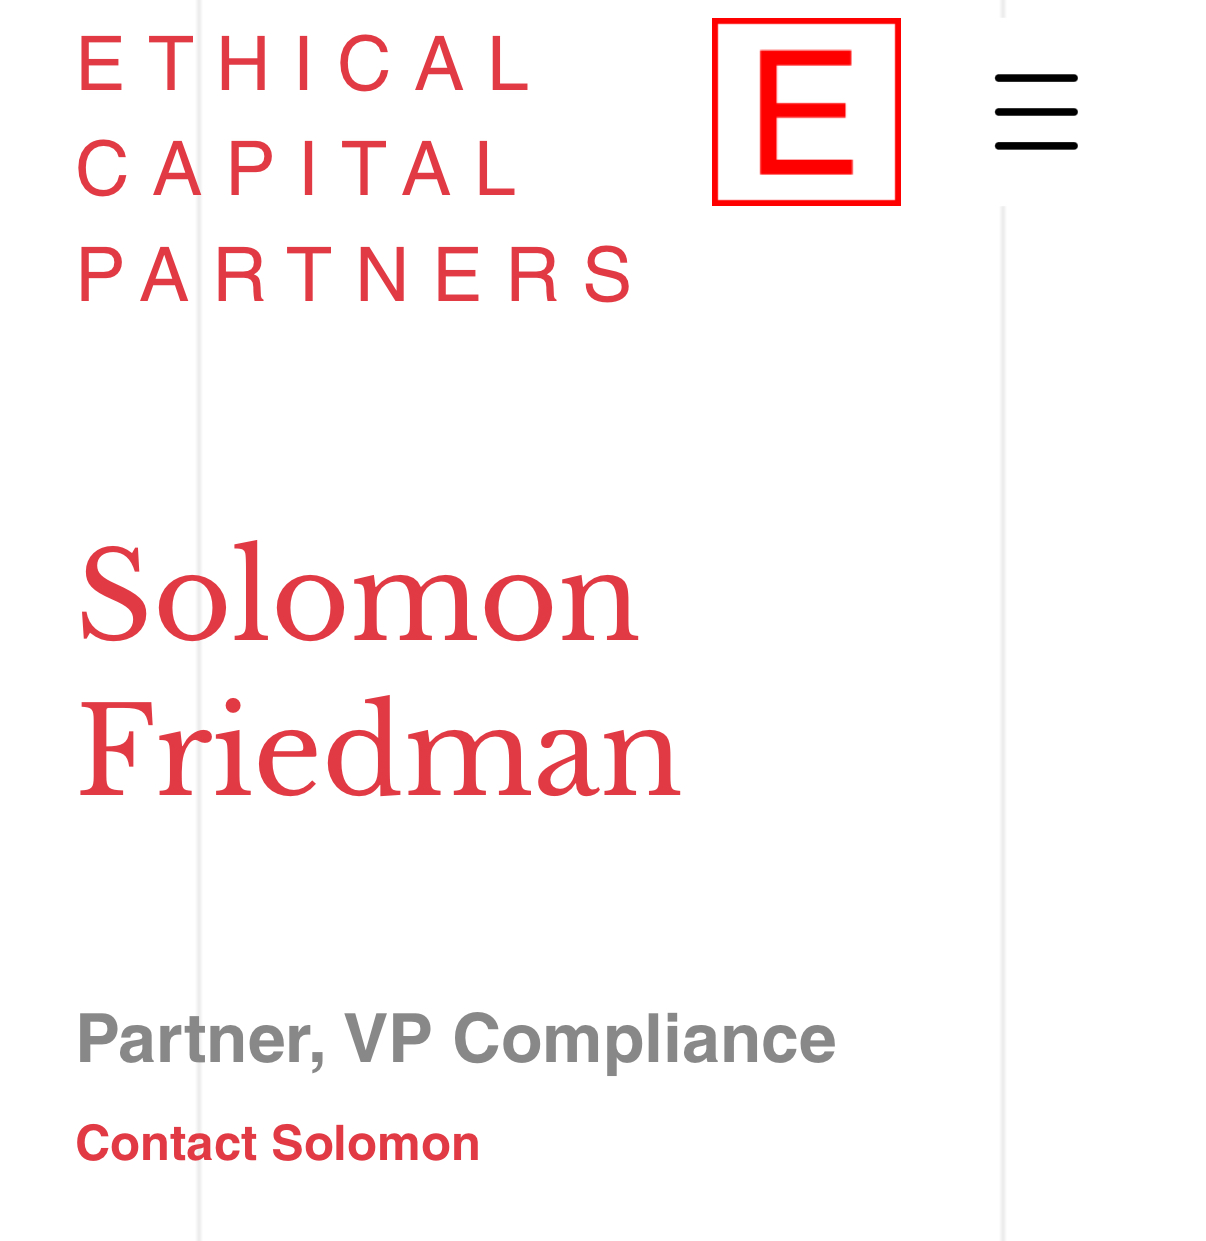This screenshot has width=1206, height=1241.
Task: Tap the top bar of hamburger icon
Action: (x=1036, y=77)
